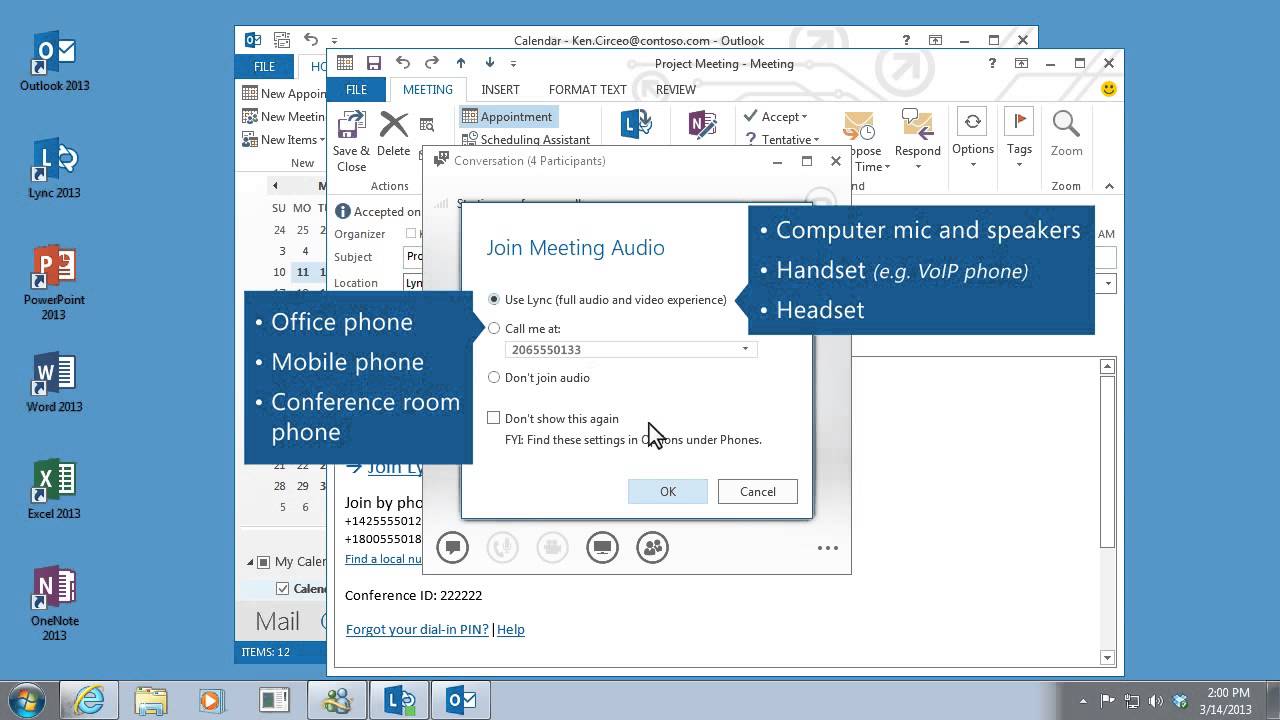The height and width of the screenshot is (720, 1280).
Task: Click the video camera icon in conversation
Action: point(552,547)
